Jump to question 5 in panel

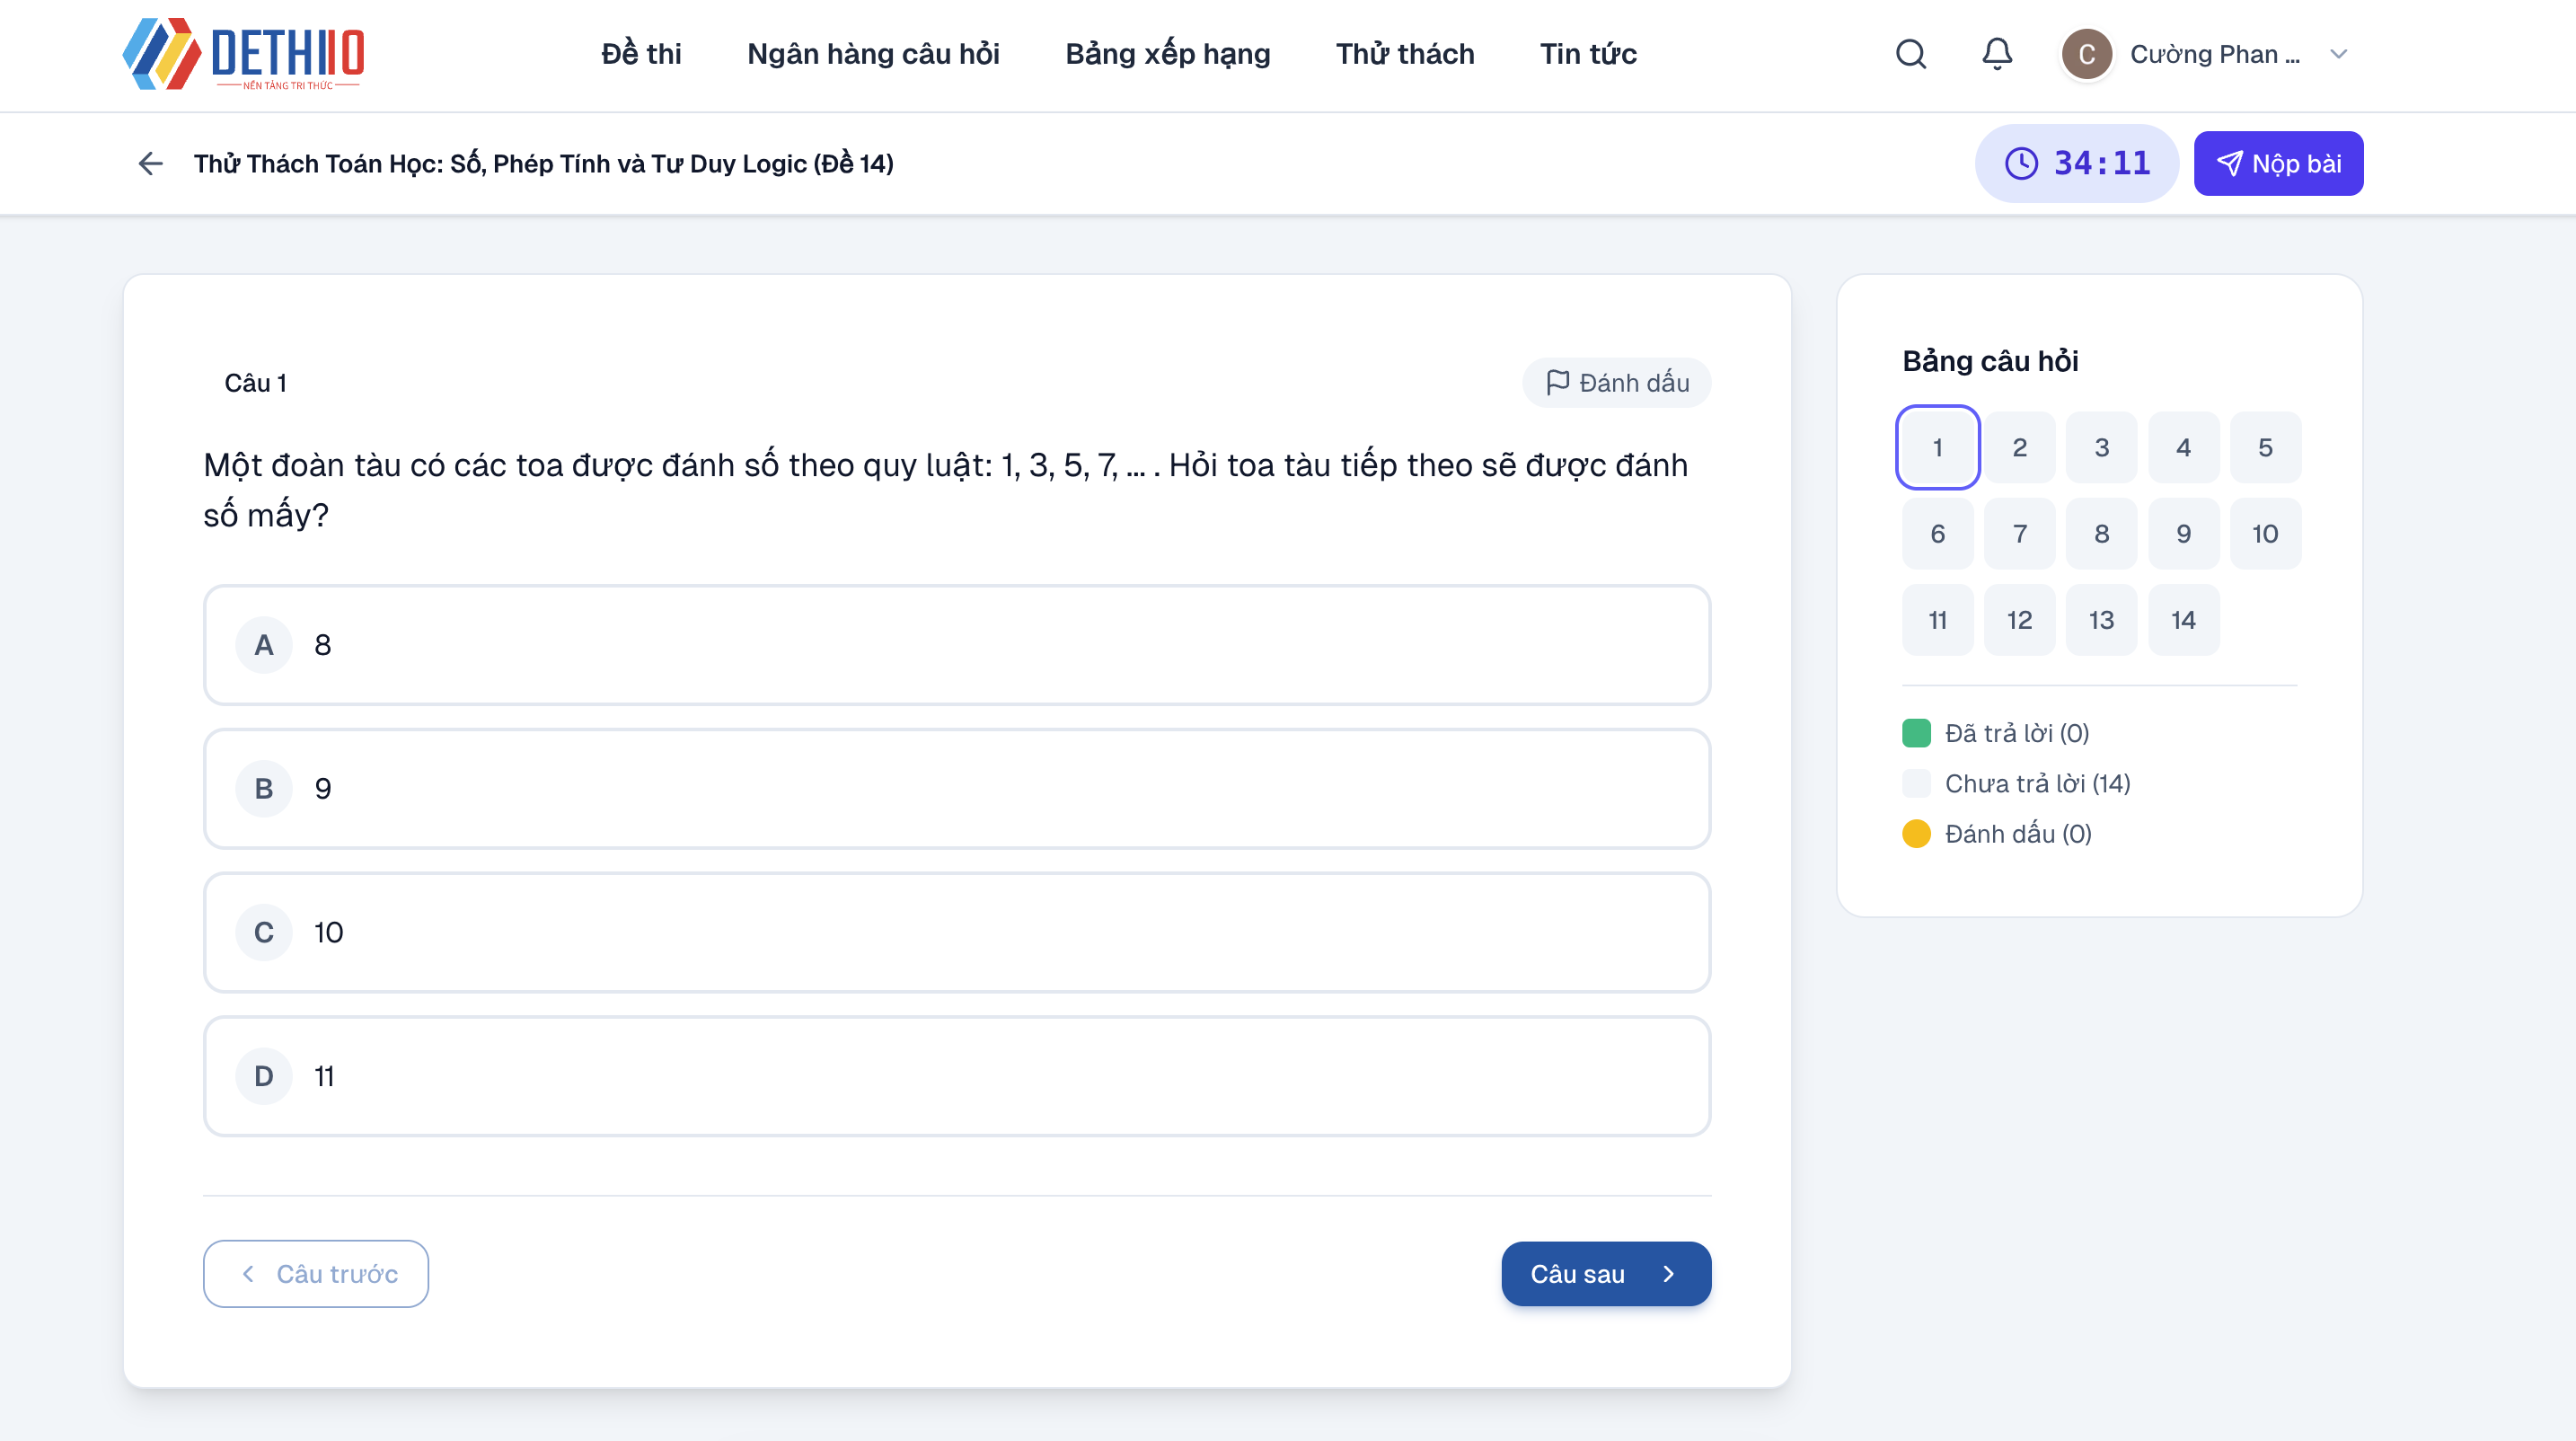[2266, 447]
